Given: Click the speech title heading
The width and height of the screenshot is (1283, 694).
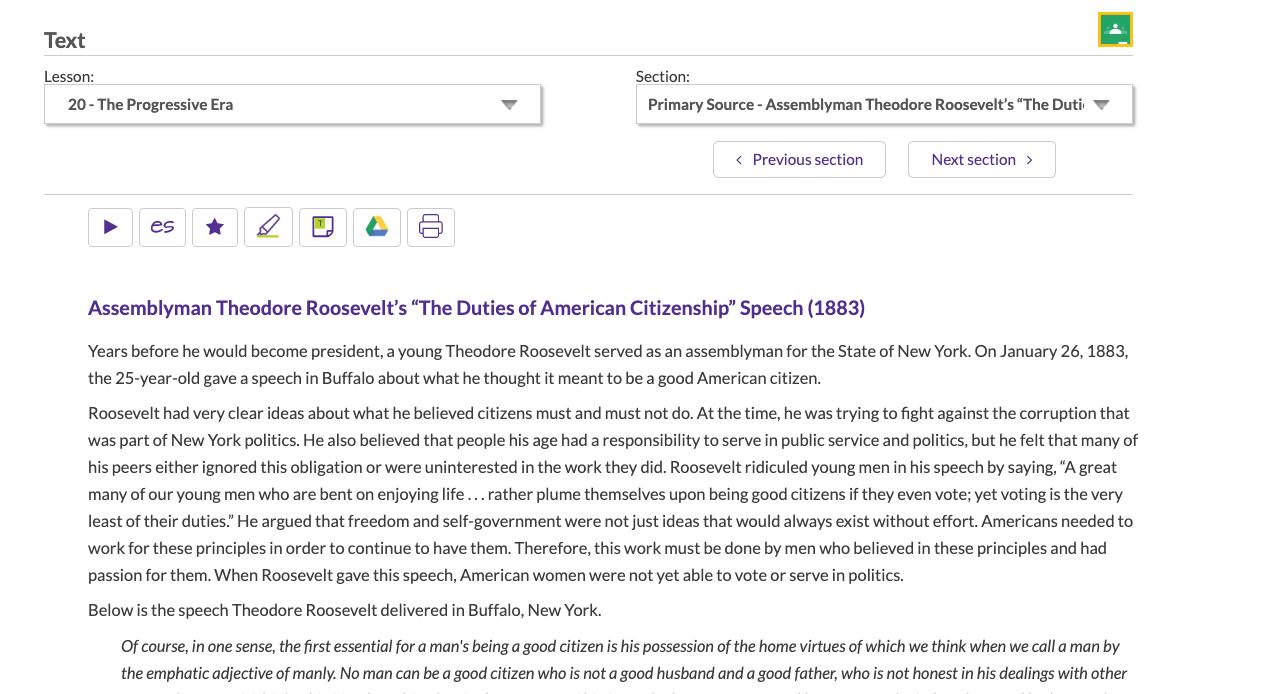Looking at the screenshot, I should [x=476, y=308].
